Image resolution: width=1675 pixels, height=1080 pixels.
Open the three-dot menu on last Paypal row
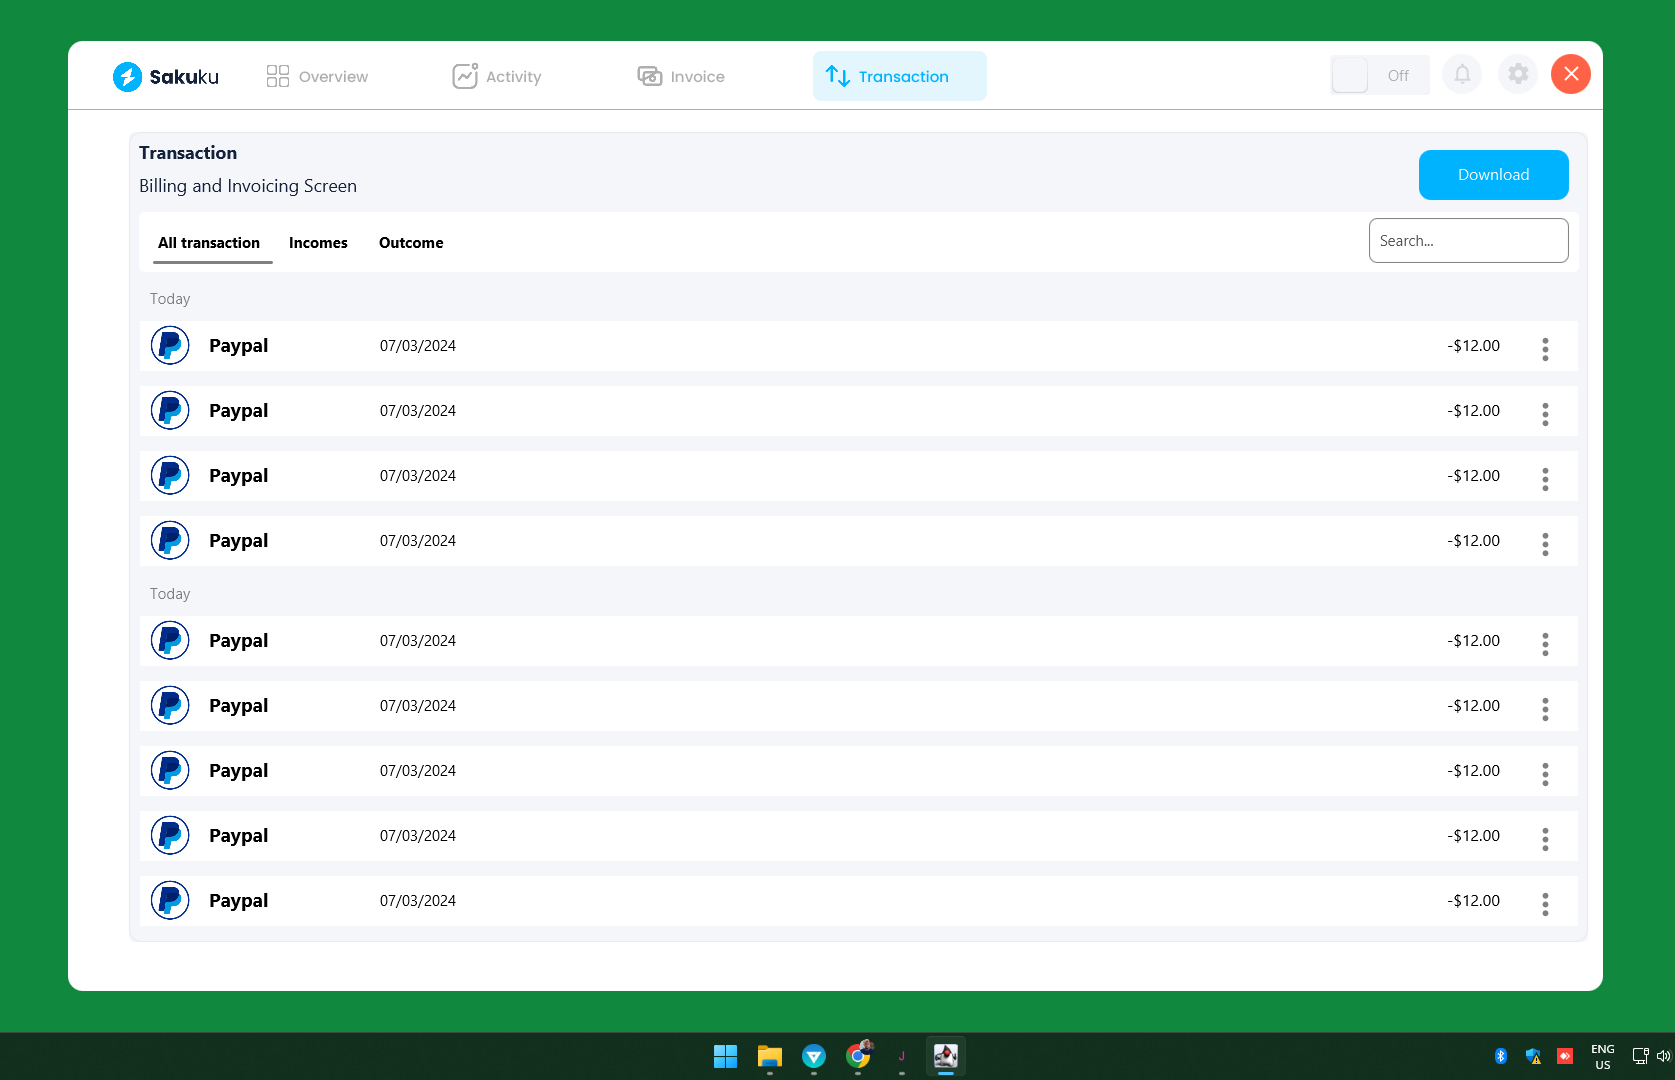1545,904
